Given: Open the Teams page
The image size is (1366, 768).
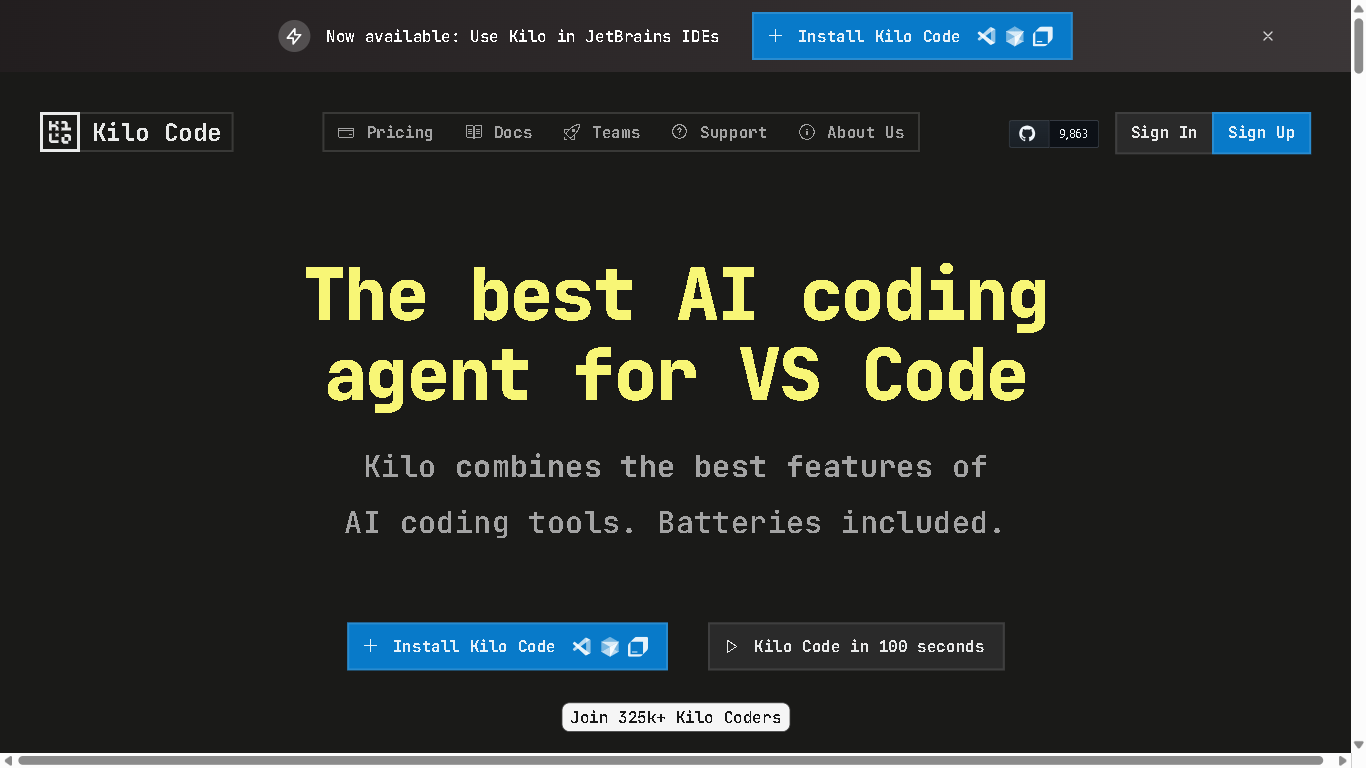Looking at the screenshot, I should click(602, 132).
